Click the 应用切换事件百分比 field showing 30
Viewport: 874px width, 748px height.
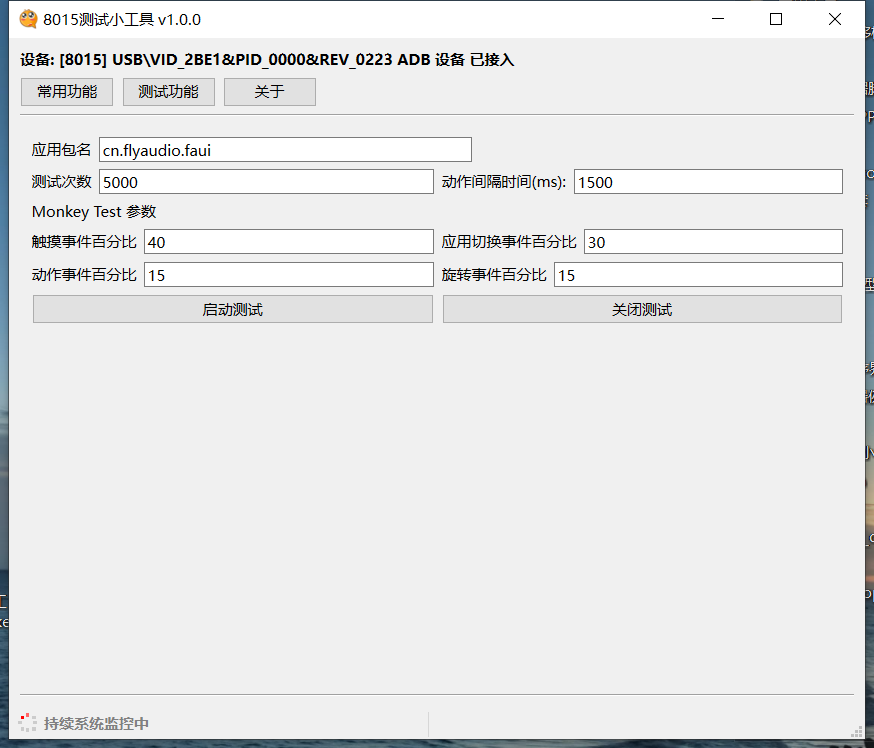click(x=713, y=241)
